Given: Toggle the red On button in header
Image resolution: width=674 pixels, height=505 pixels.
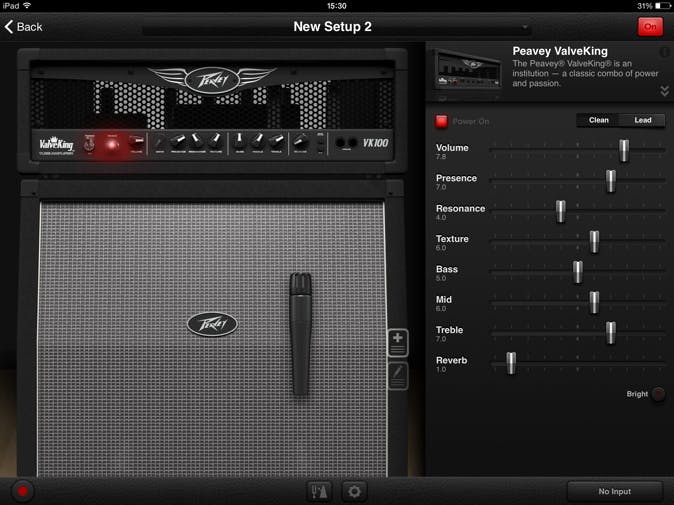Looking at the screenshot, I should tap(650, 27).
